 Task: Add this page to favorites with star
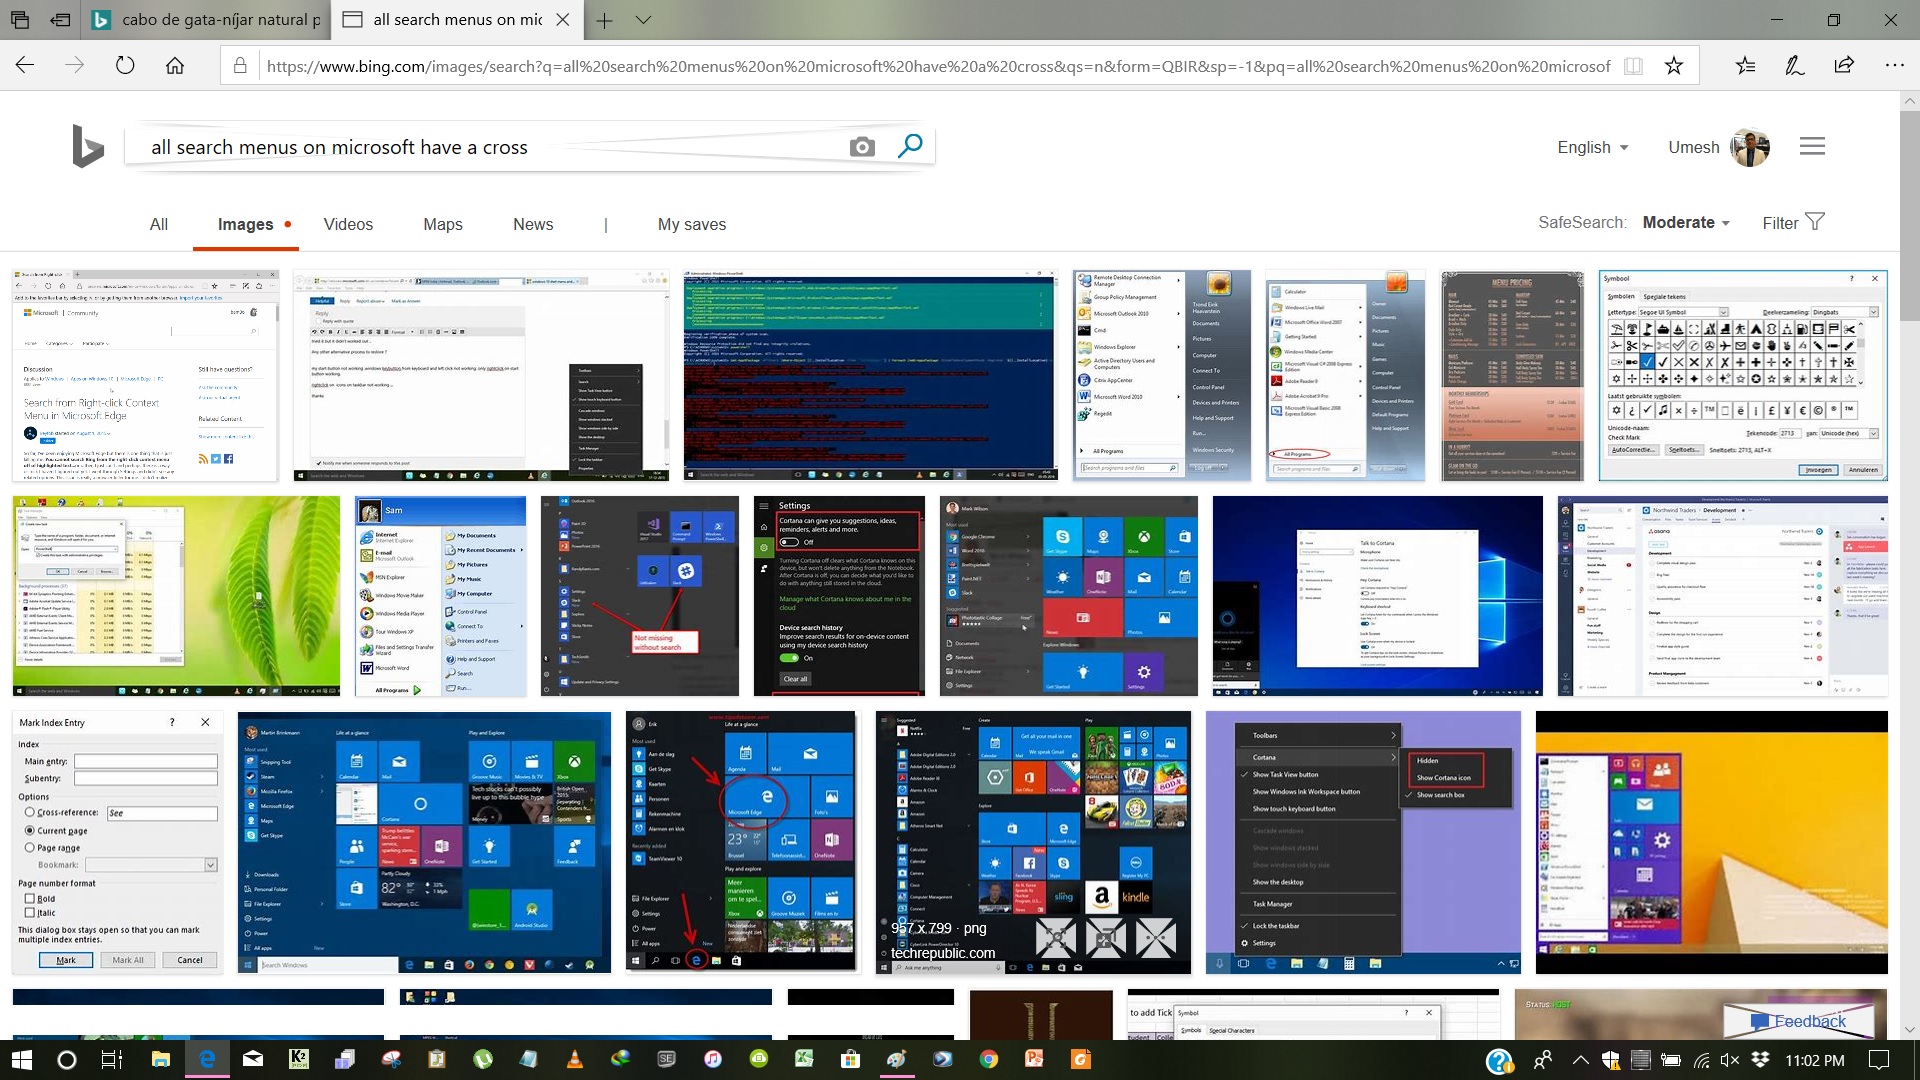tap(1674, 66)
